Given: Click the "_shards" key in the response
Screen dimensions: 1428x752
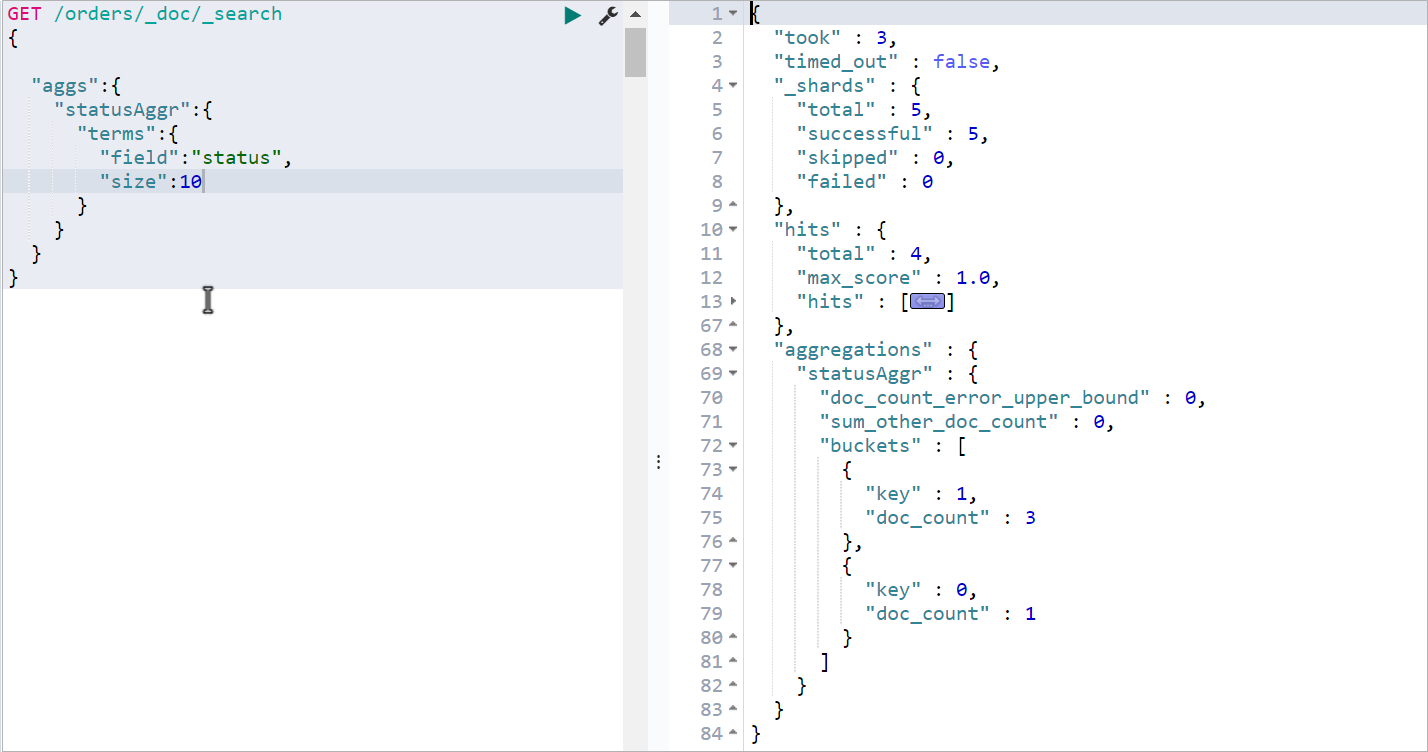Looking at the screenshot, I should tap(825, 86).
